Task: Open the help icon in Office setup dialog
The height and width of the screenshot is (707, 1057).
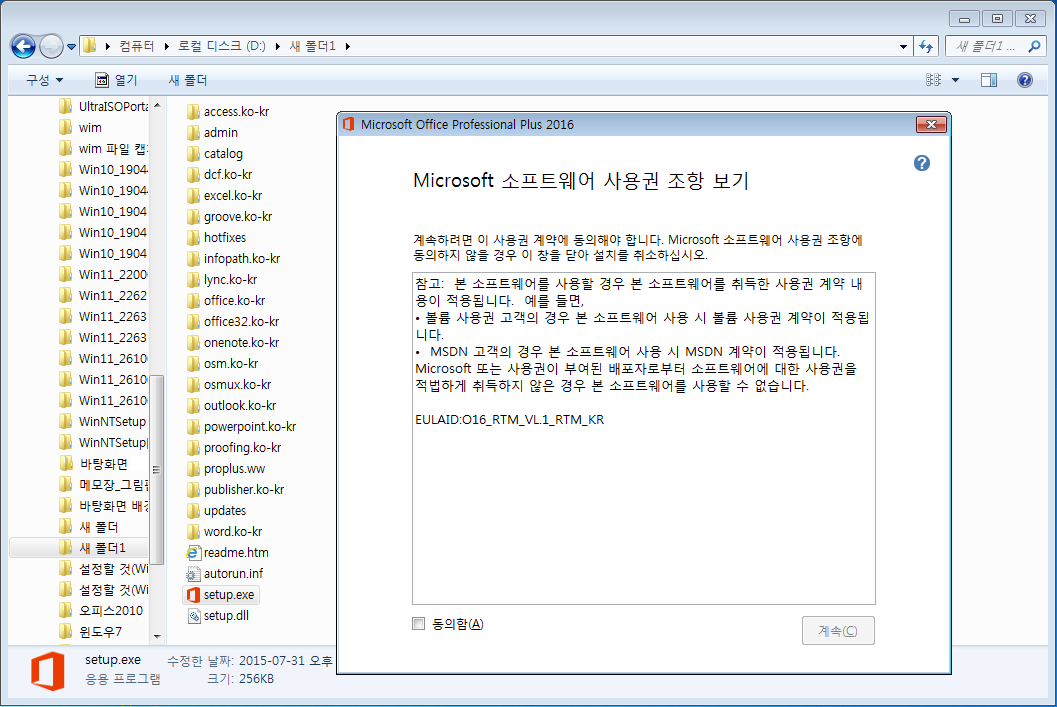Action: (x=922, y=163)
